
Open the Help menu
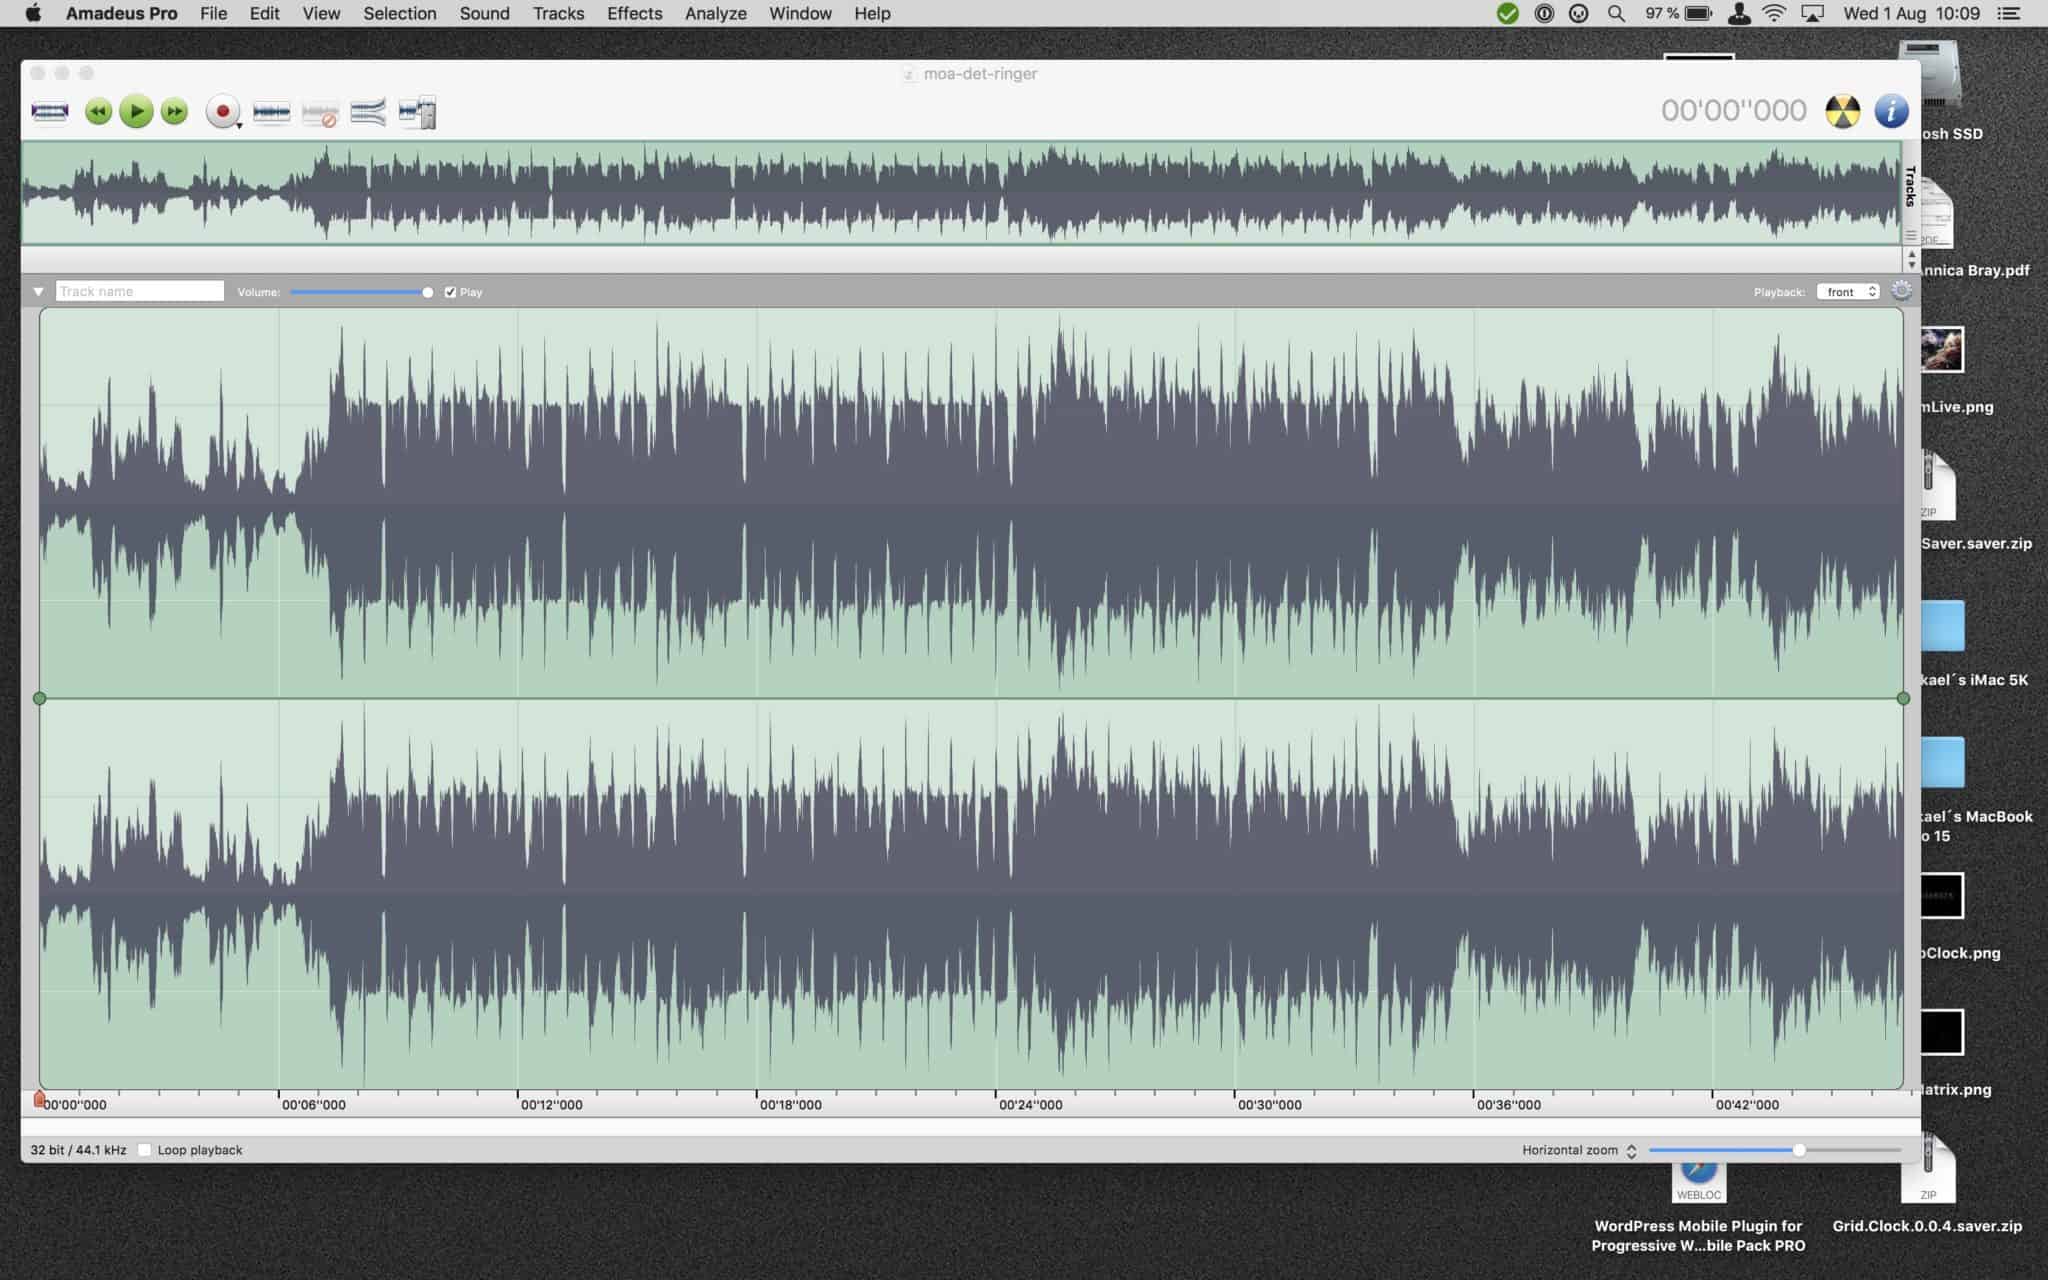coord(872,13)
